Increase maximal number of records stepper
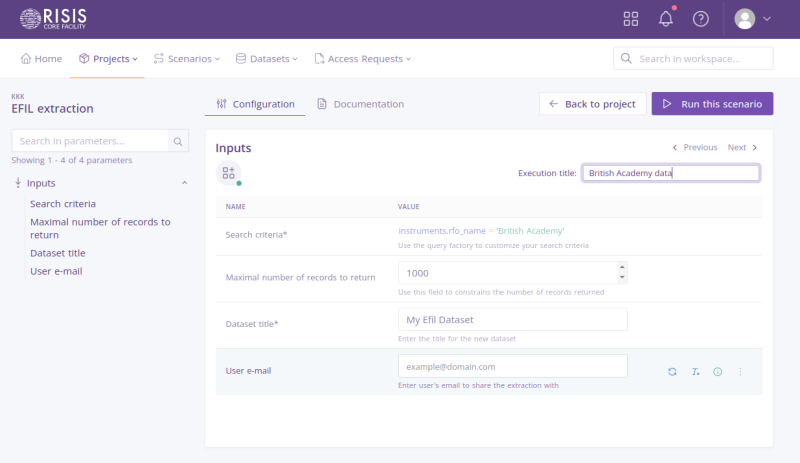This screenshot has width=800, height=463. pyautogui.click(x=623, y=268)
